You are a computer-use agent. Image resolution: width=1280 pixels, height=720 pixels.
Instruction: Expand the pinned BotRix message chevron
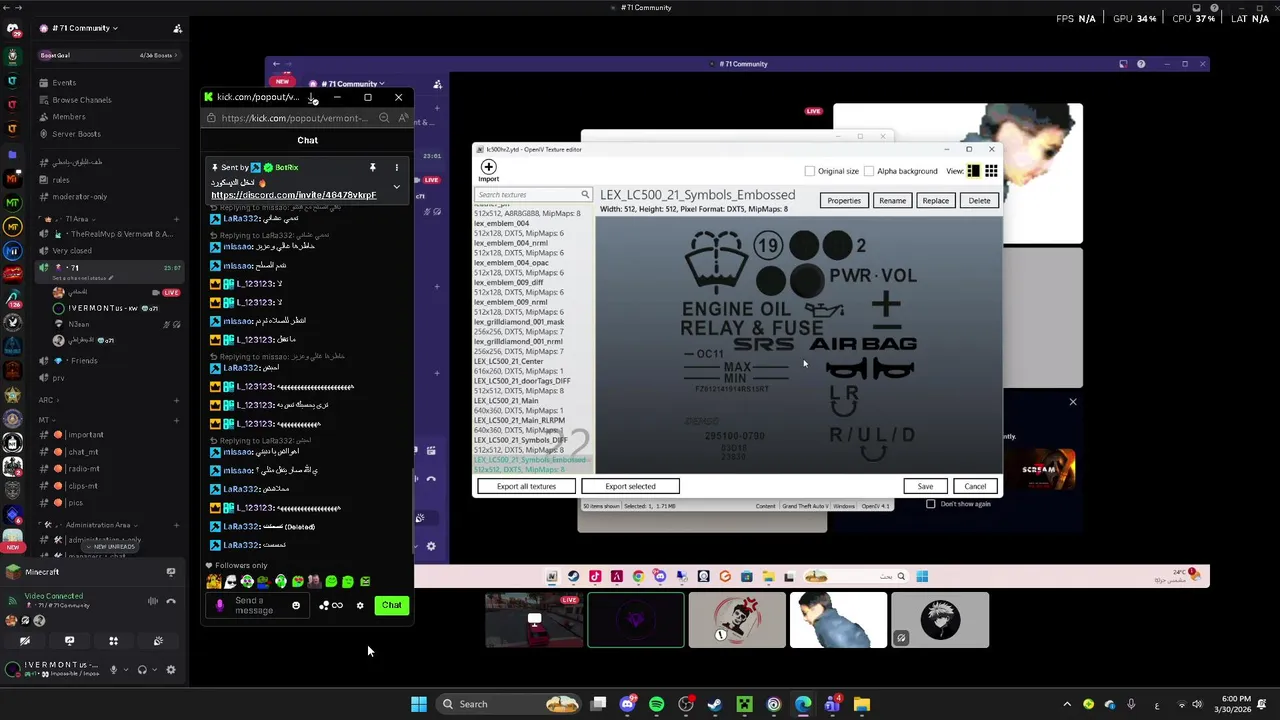point(396,187)
